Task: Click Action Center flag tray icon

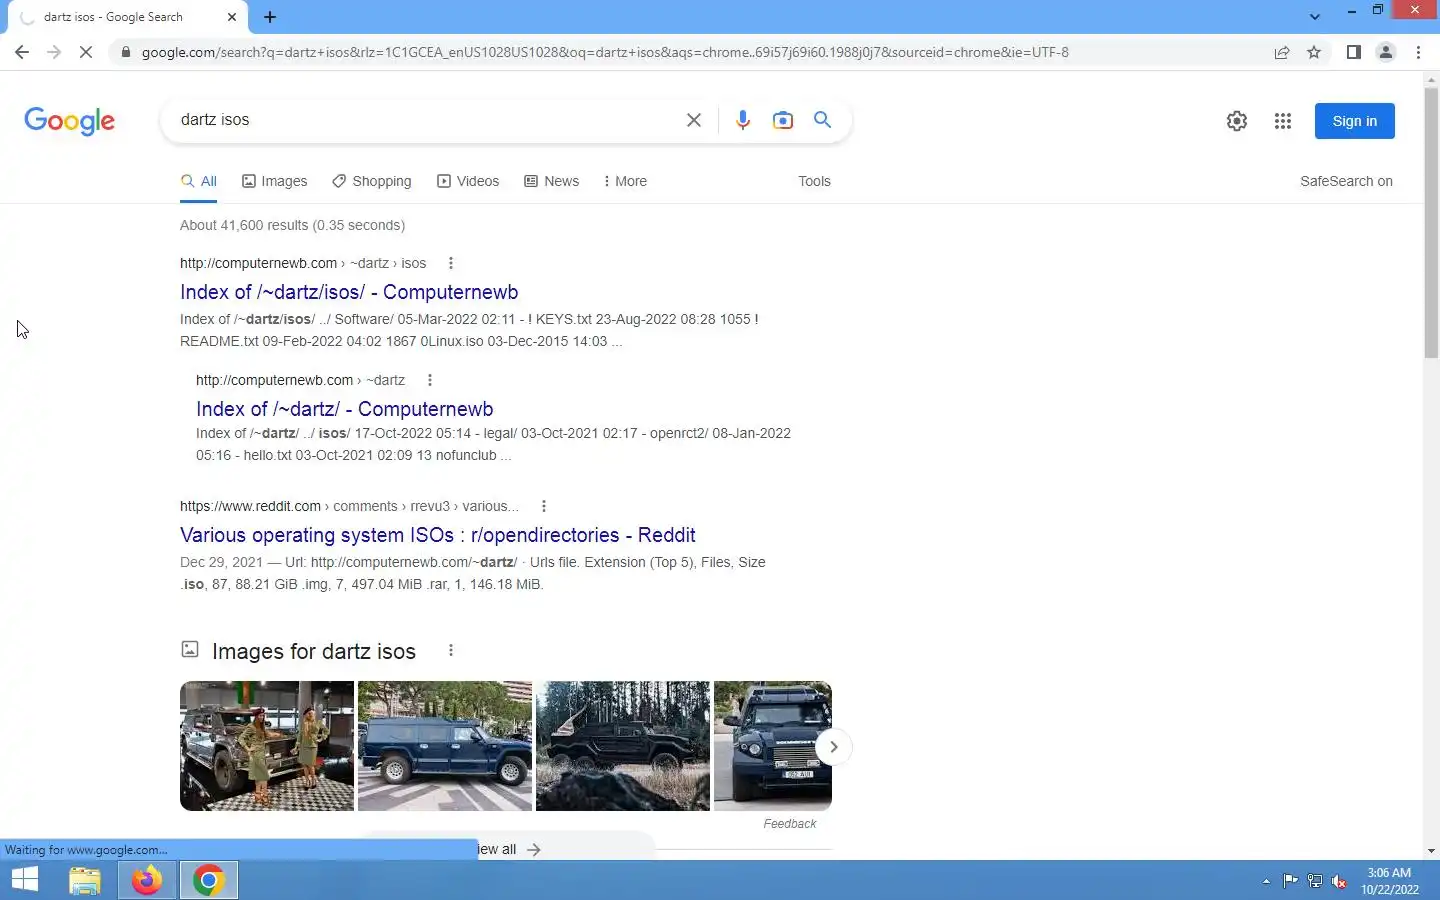Action: pos(1290,881)
